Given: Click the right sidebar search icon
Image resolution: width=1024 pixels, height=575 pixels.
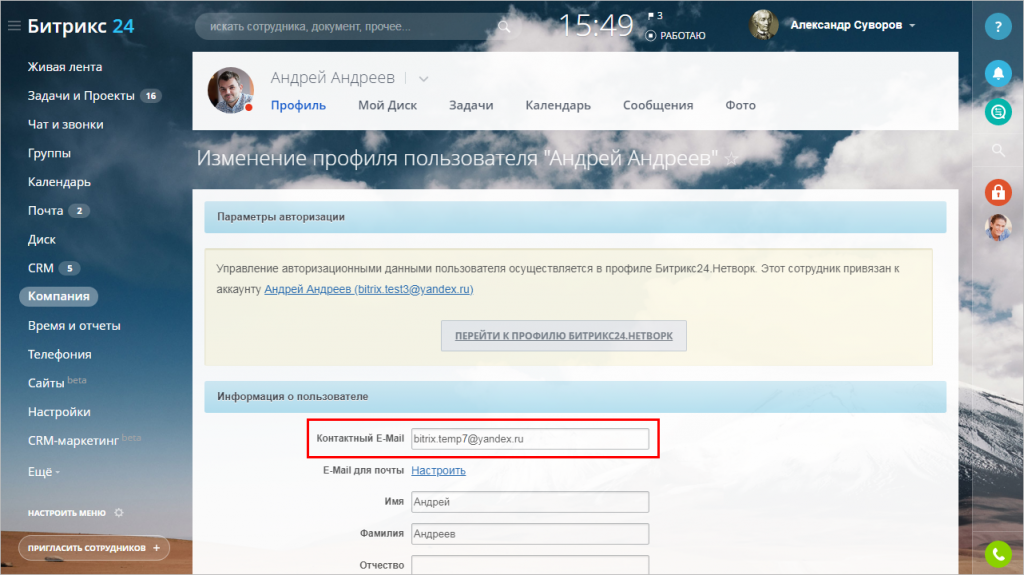Looking at the screenshot, I should (x=998, y=151).
